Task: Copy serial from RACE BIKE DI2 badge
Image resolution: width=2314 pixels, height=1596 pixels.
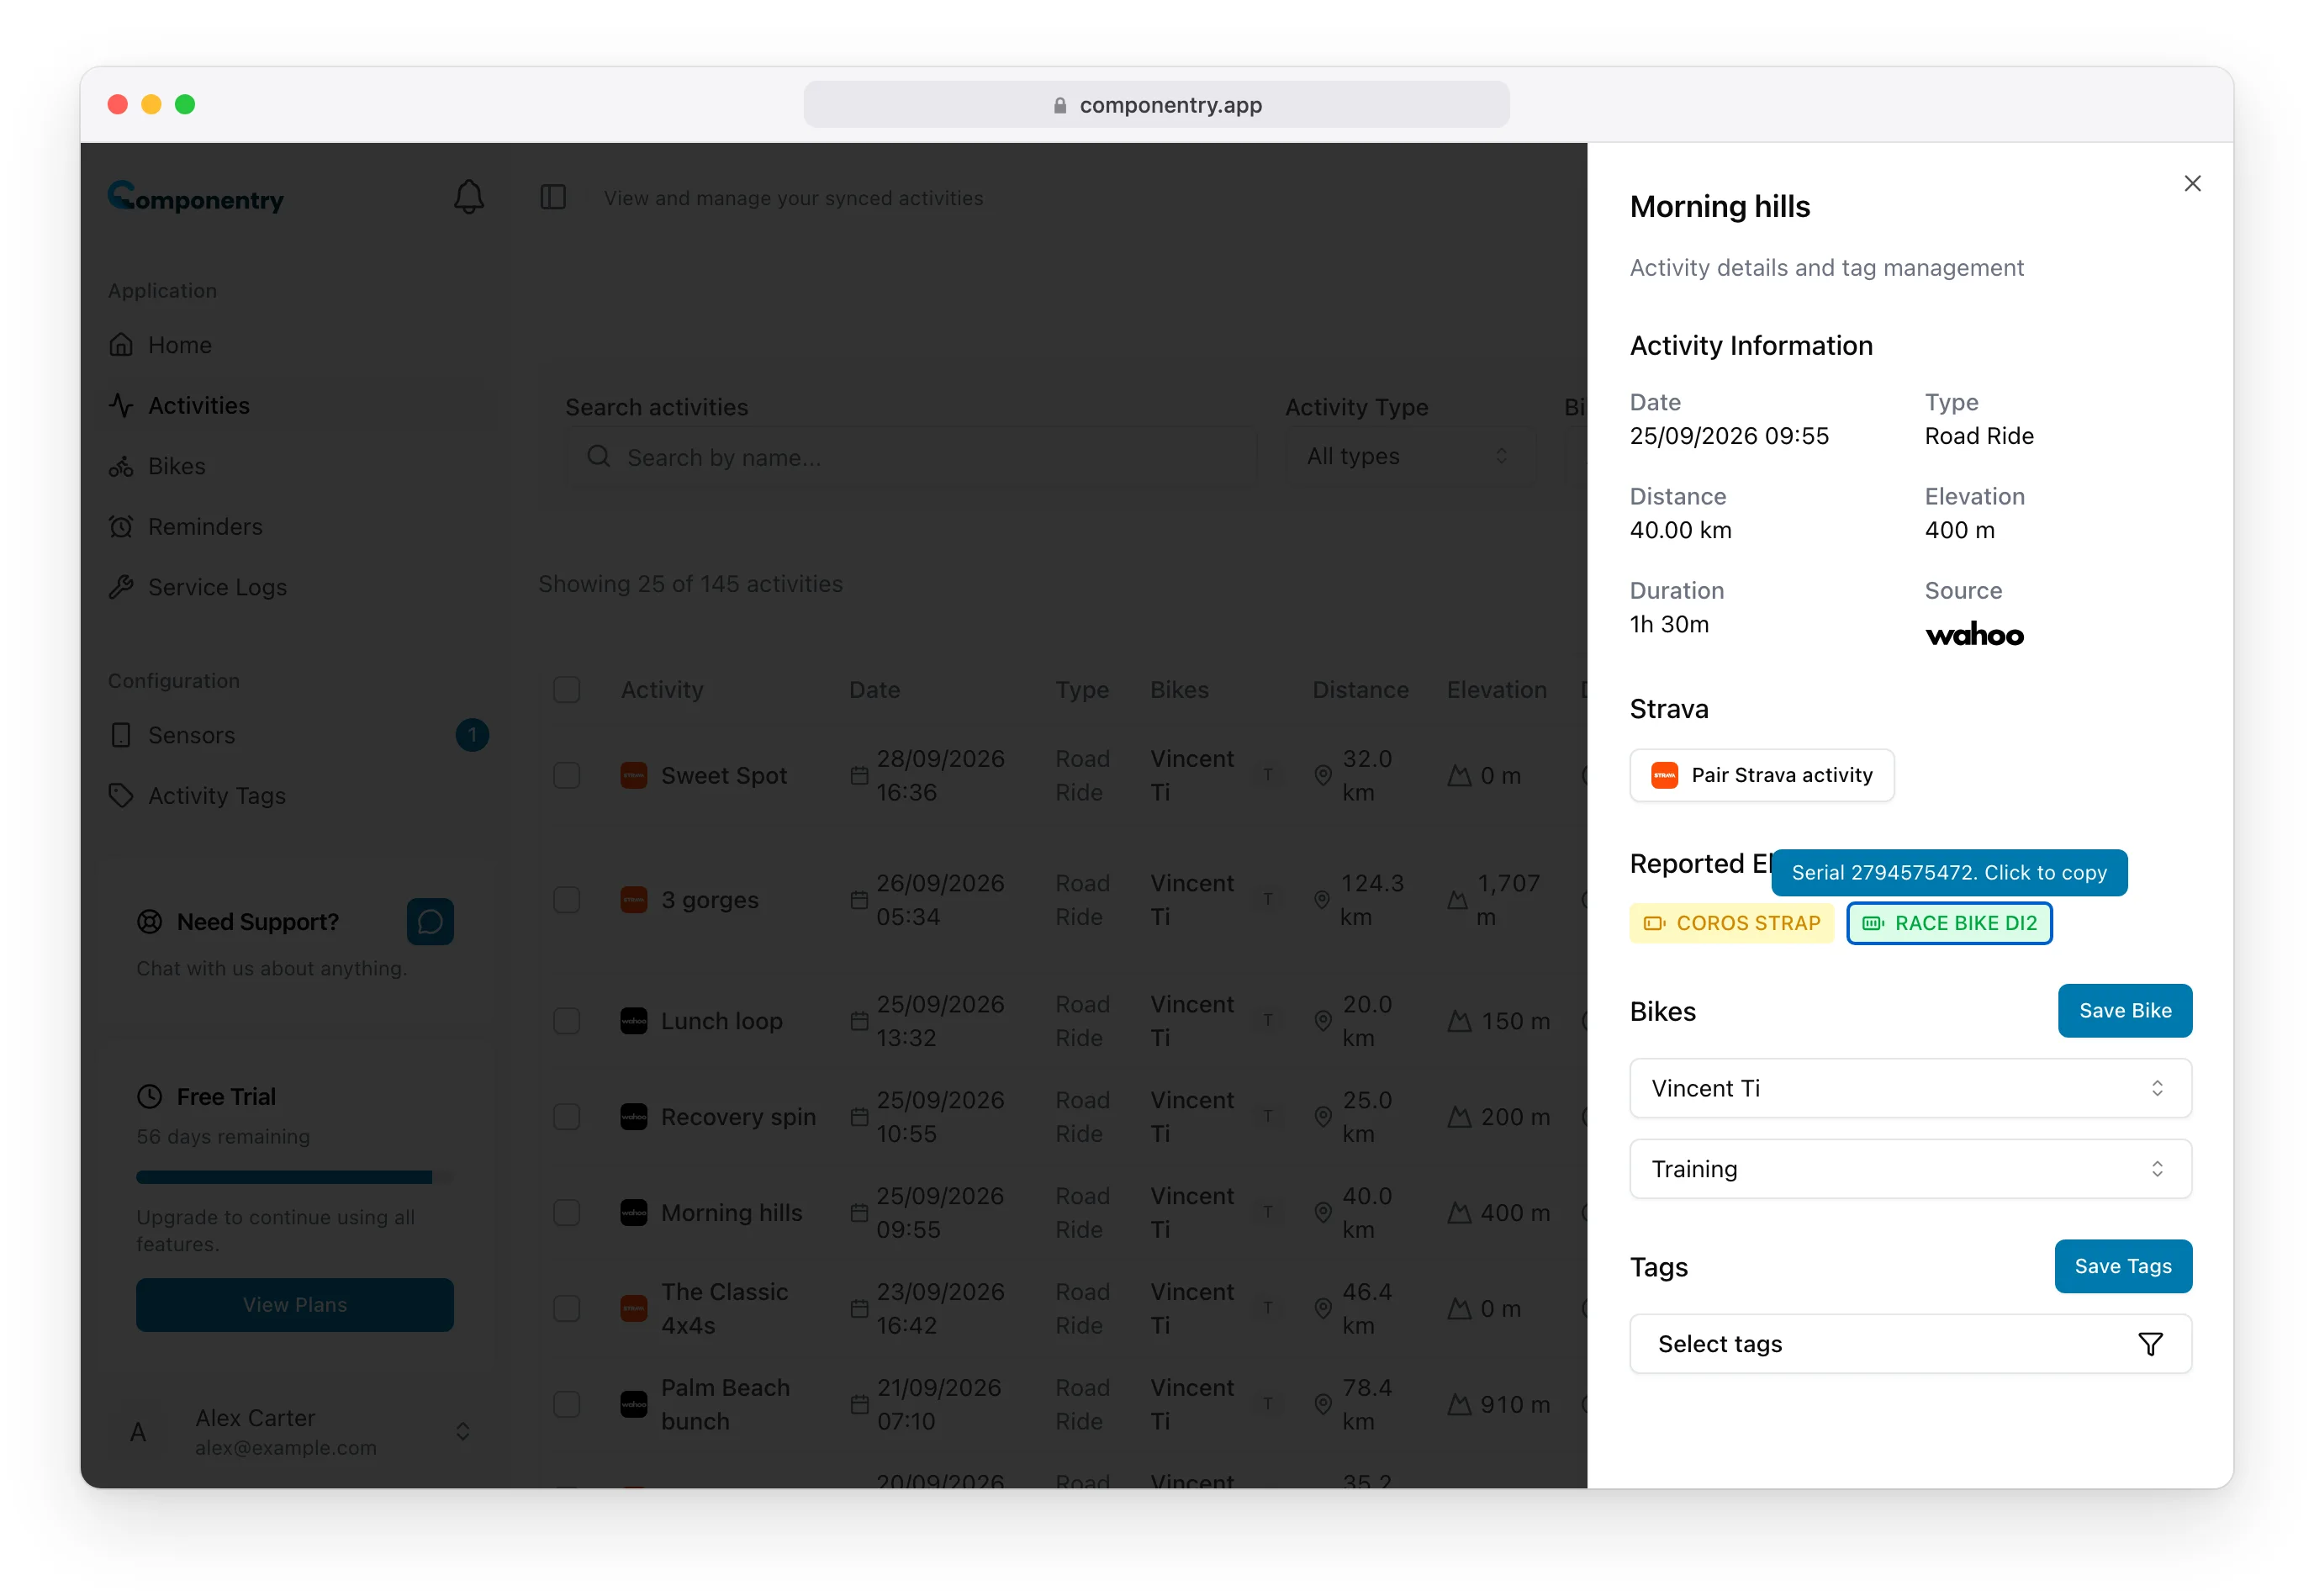Action: (x=1949, y=923)
